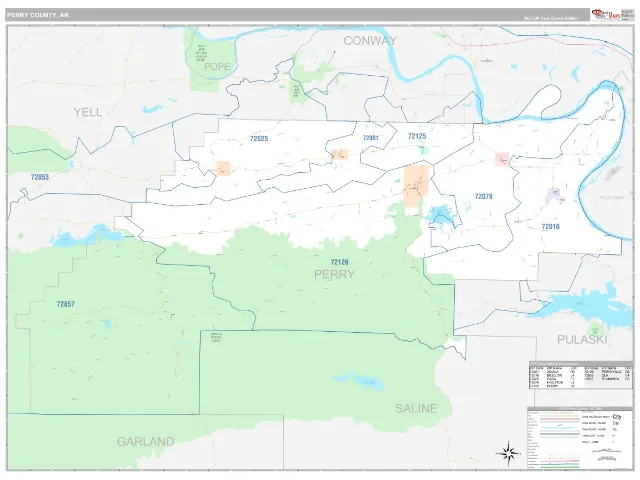Click orange city marker left of 72001
Image resolution: width=640 pixels, height=480 pixels.
(x=340, y=154)
